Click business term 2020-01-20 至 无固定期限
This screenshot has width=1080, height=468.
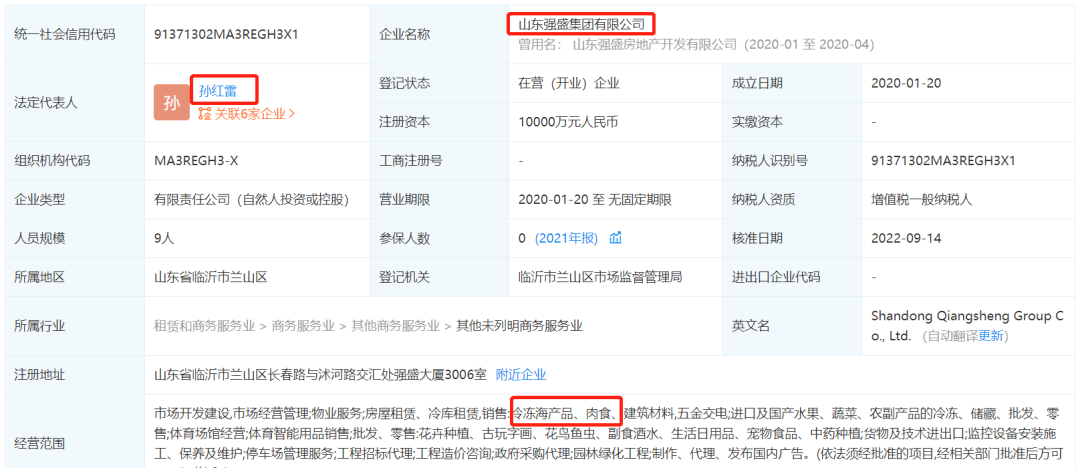[x=594, y=200]
